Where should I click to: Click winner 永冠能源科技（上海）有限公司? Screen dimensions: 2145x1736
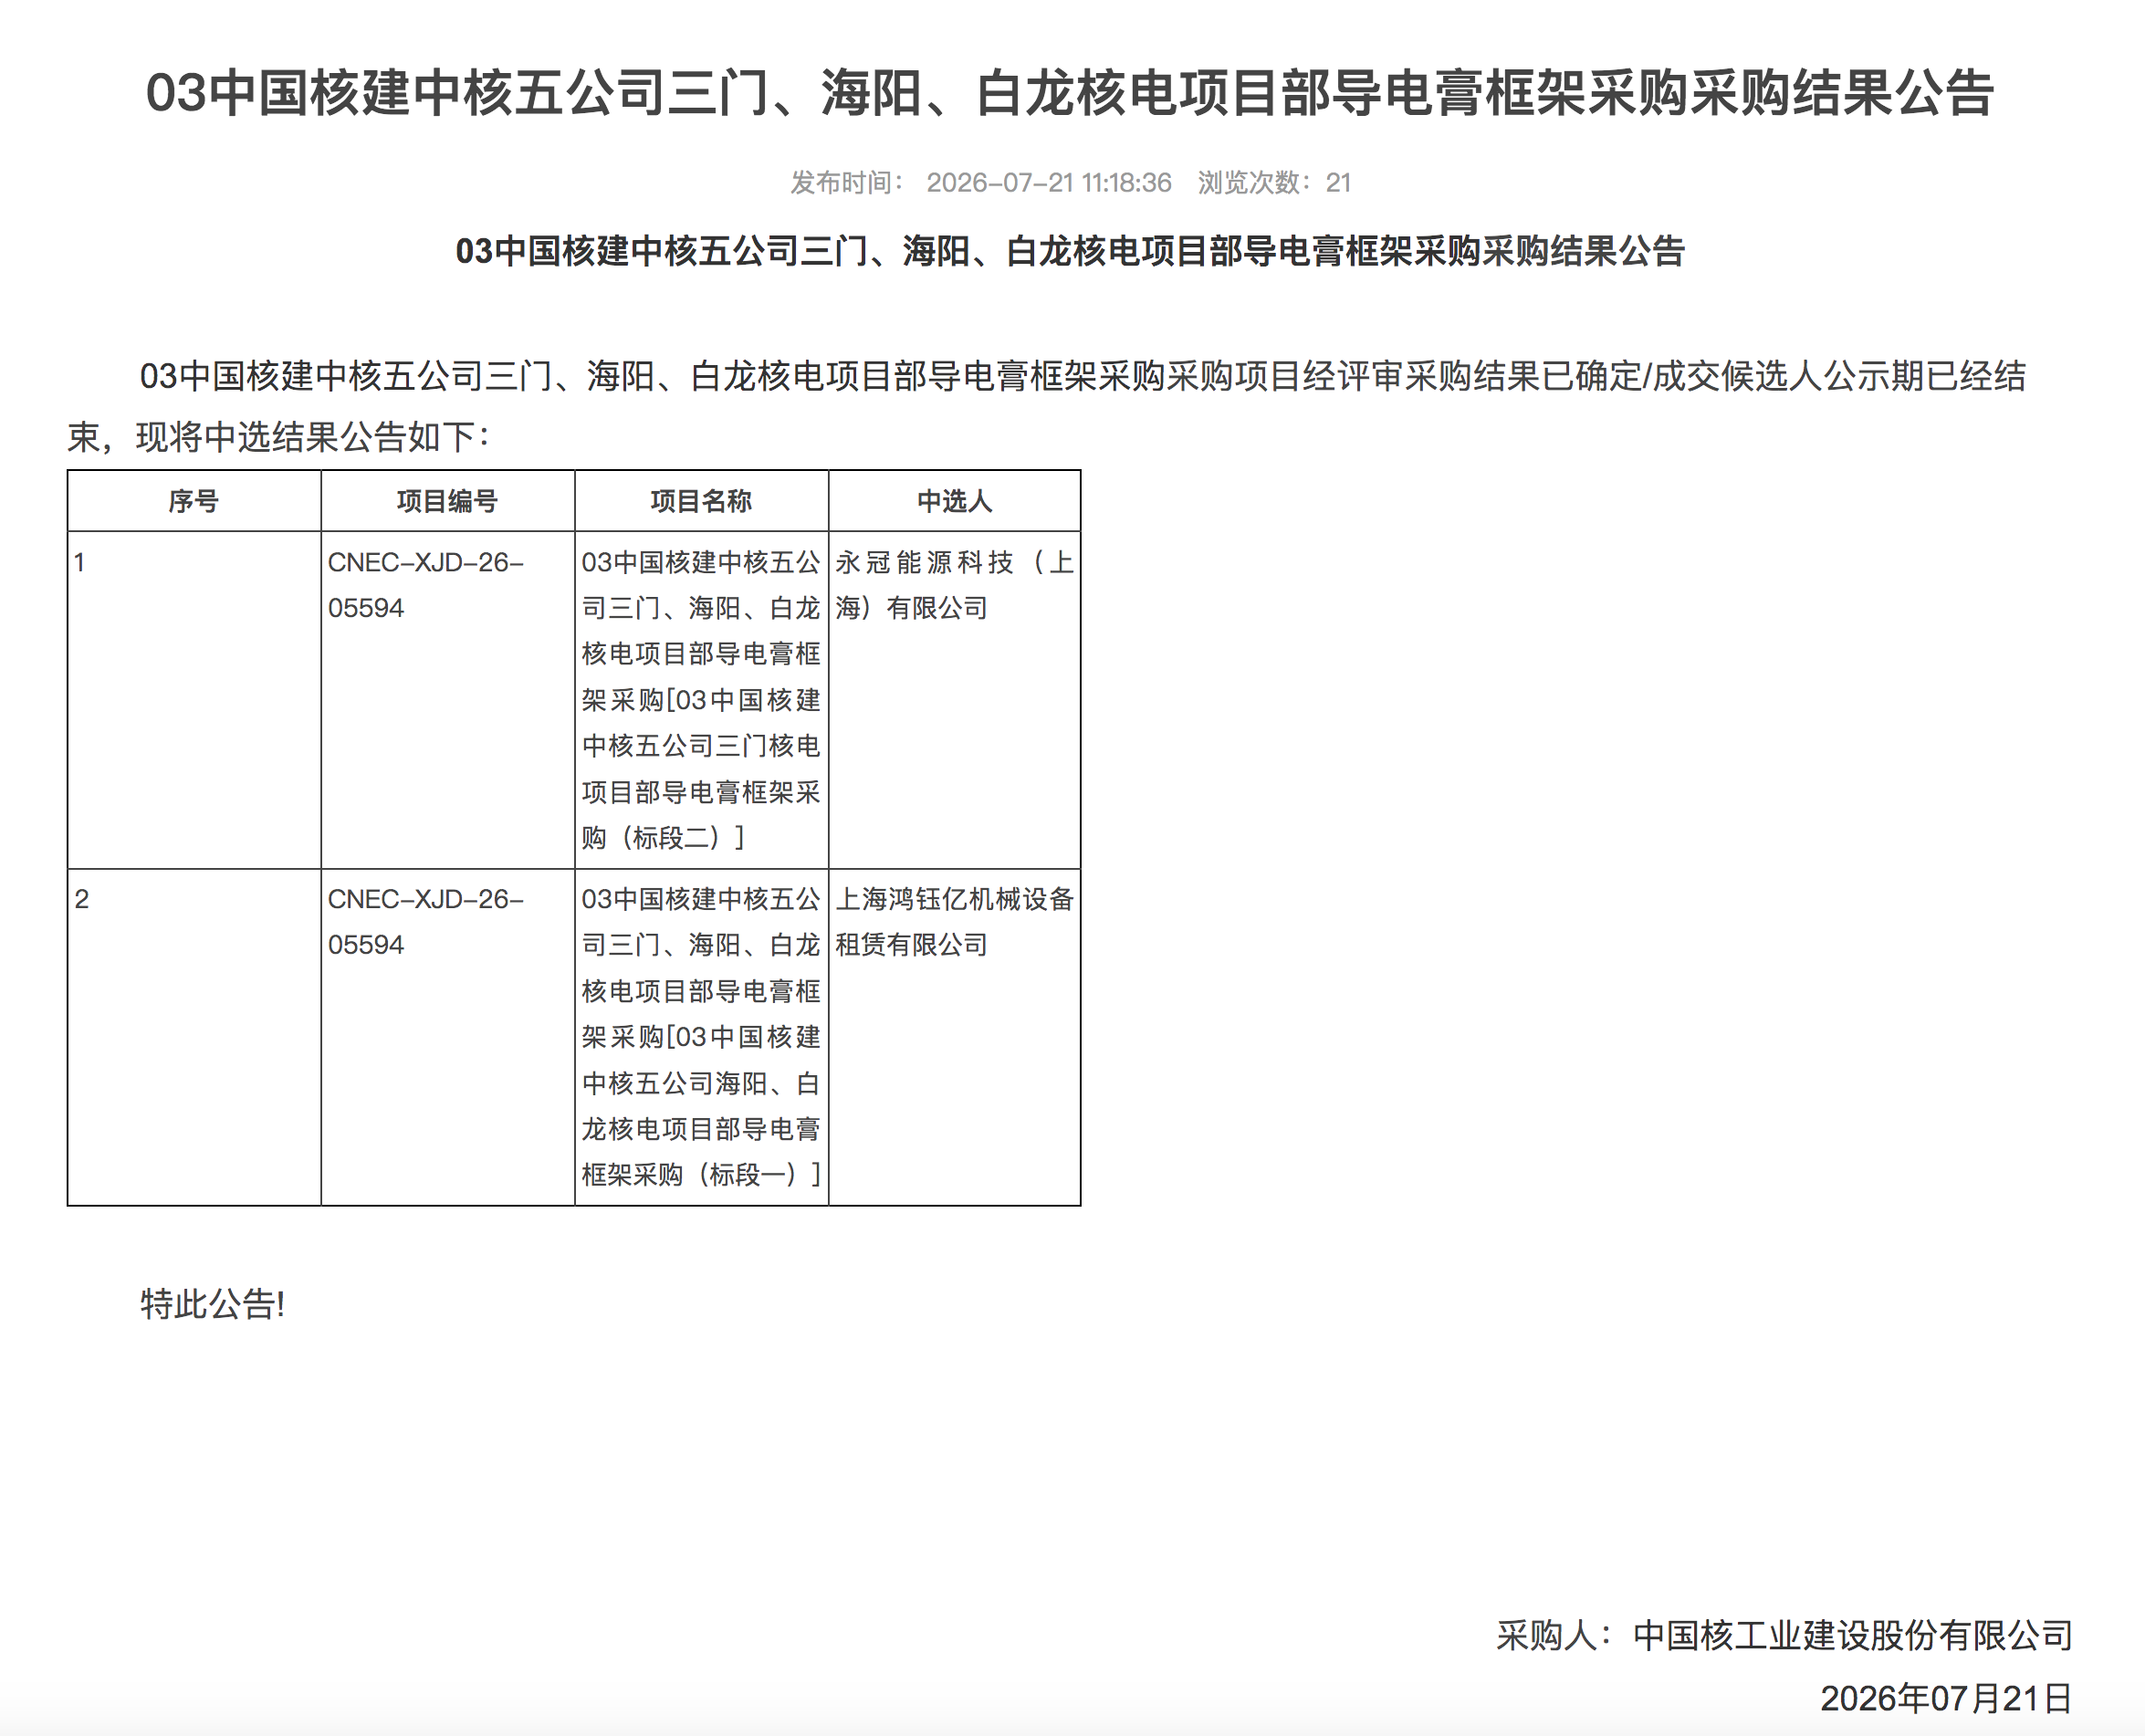[955, 585]
